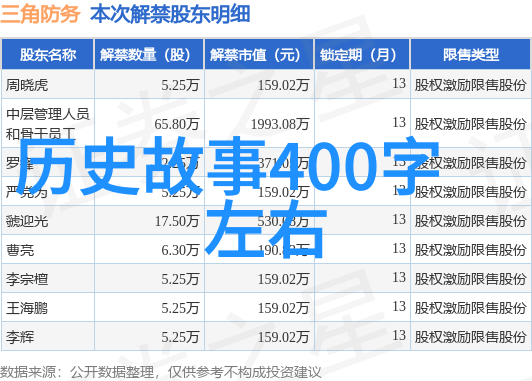Click 5.25万 in the 王海鹏 row
This screenshot has height=381, width=532.
180,308
